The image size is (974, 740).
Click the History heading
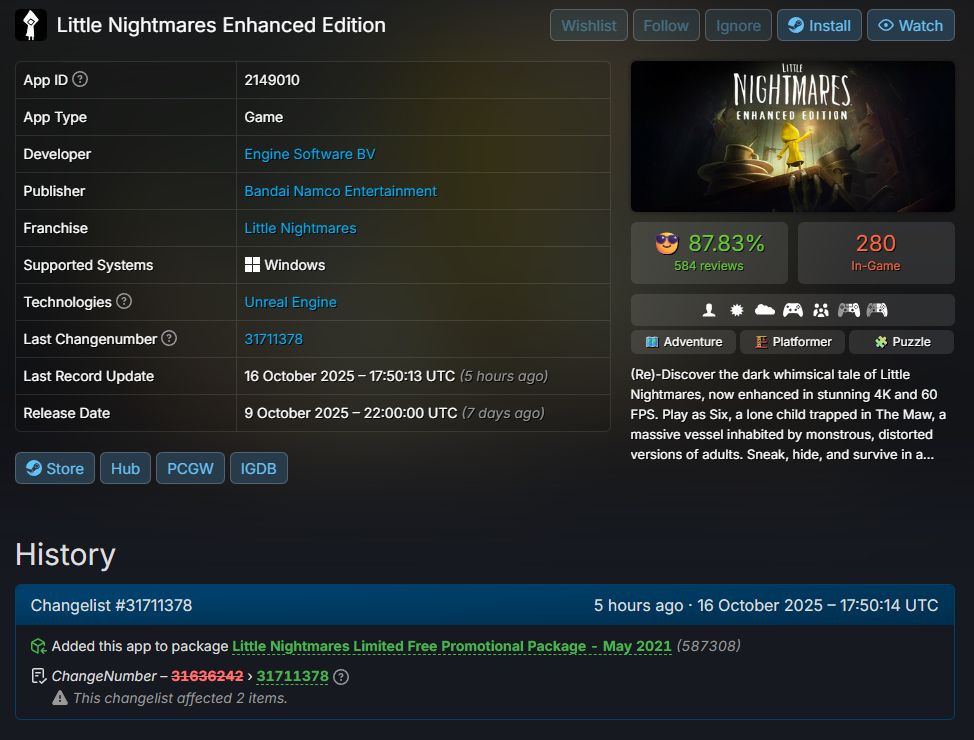click(65, 554)
